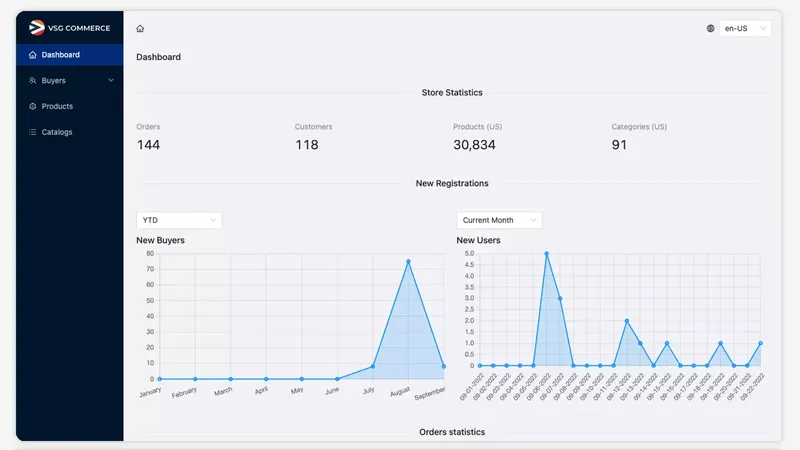Click the Products (US) count 30,834
Screen dimensions: 800x450
[475, 145]
